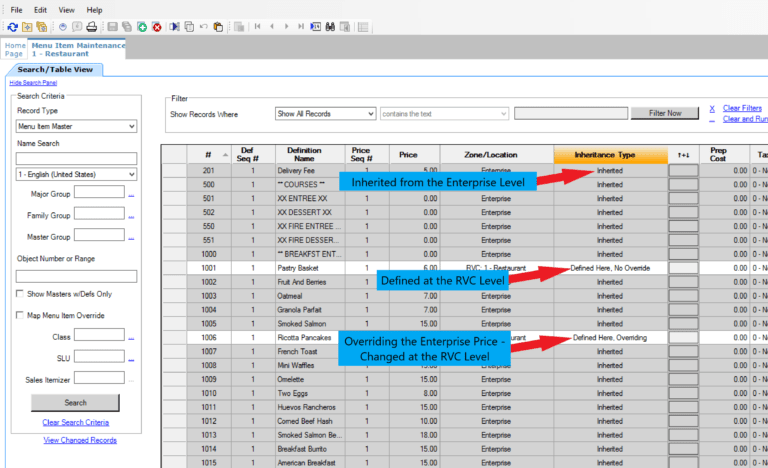
Task: Jump to the last record icon
Action: [301, 26]
